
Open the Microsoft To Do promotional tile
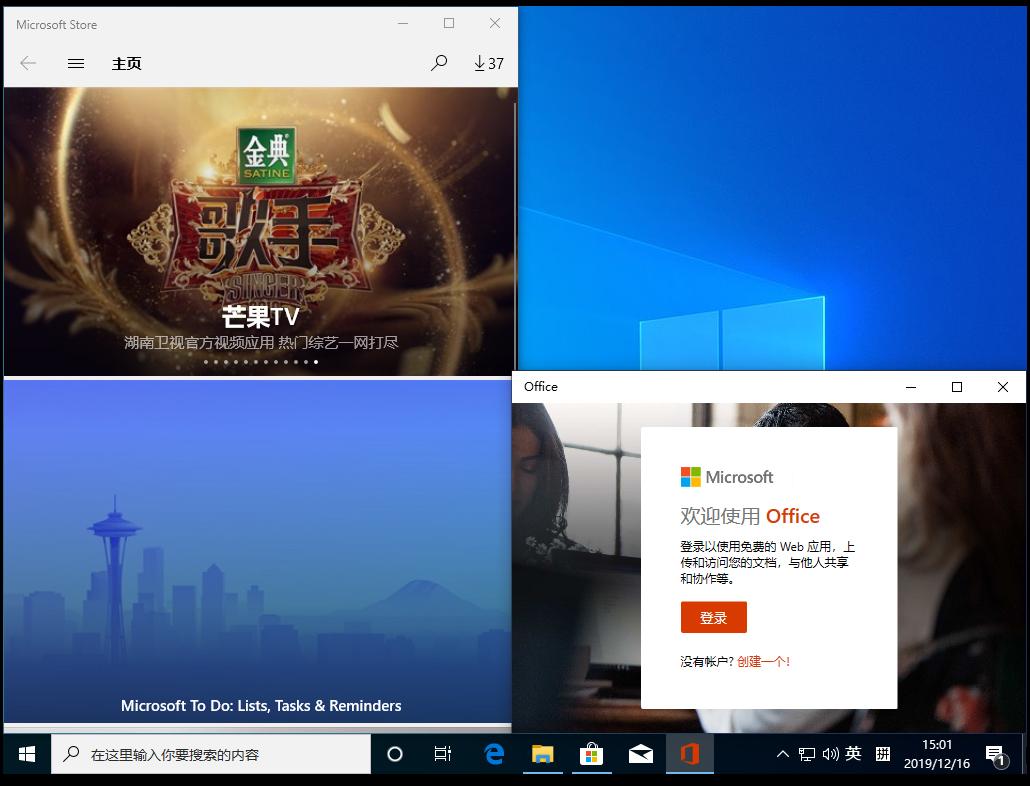pyautogui.click(x=258, y=552)
